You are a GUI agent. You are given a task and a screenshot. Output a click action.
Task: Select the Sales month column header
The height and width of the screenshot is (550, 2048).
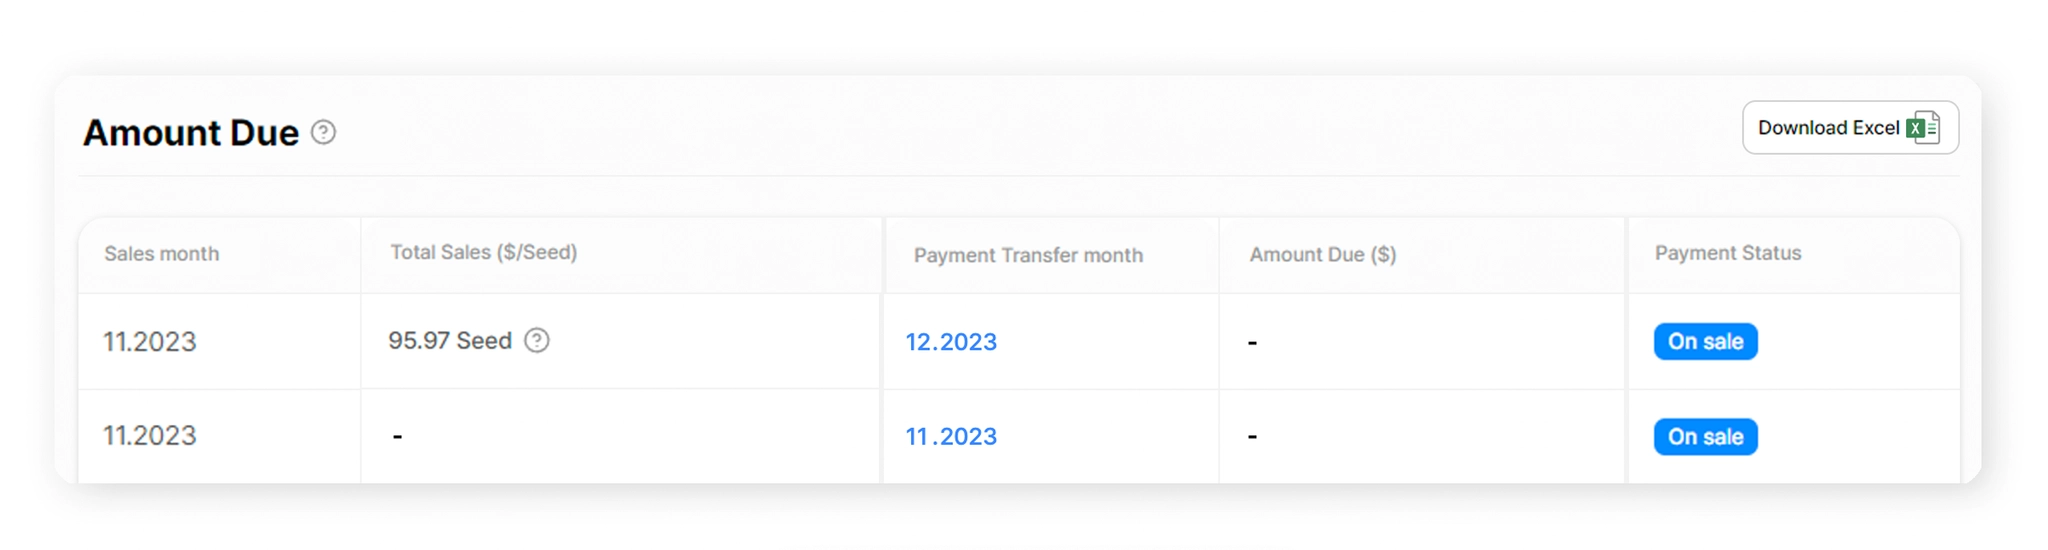[x=161, y=254]
